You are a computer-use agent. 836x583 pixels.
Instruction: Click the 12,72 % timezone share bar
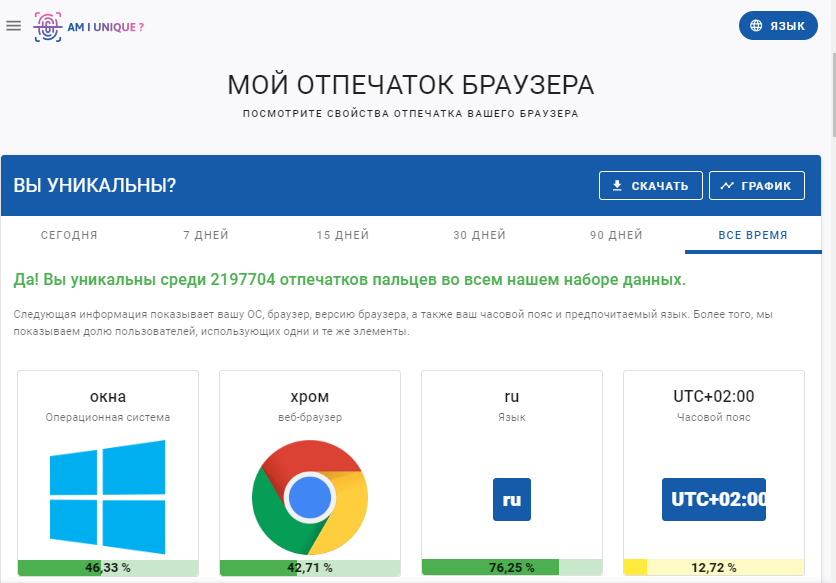[714, 567]
